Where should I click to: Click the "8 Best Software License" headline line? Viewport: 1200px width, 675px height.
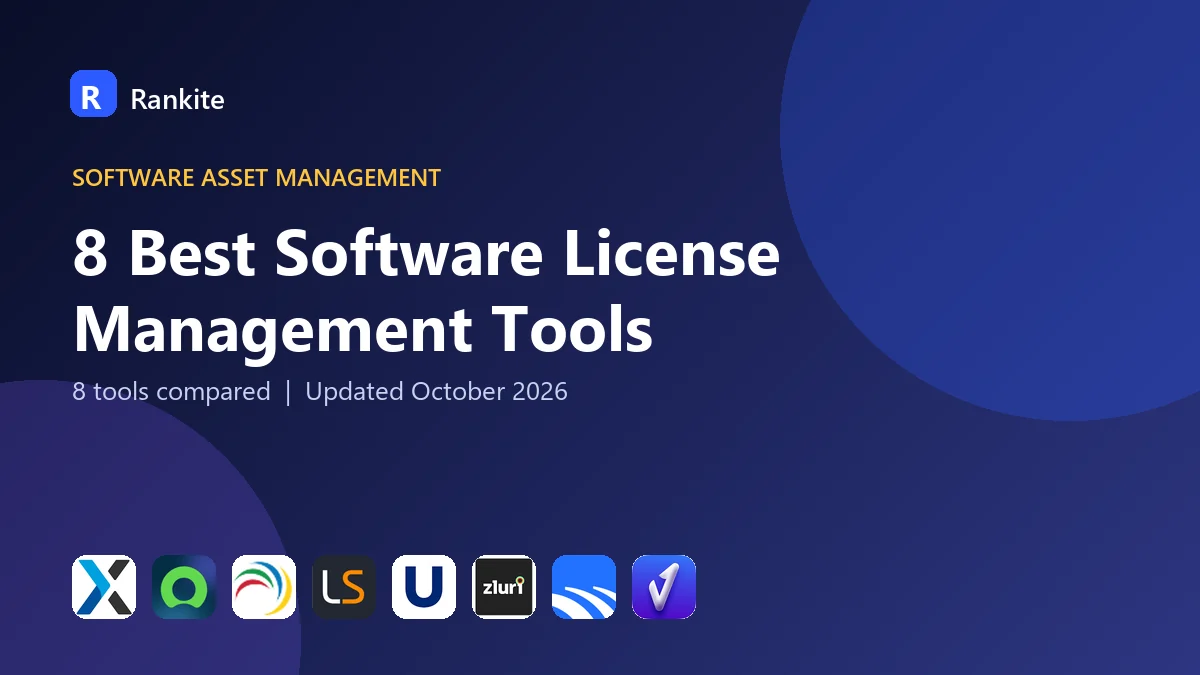pyautogui.click(x=426, y=253)
